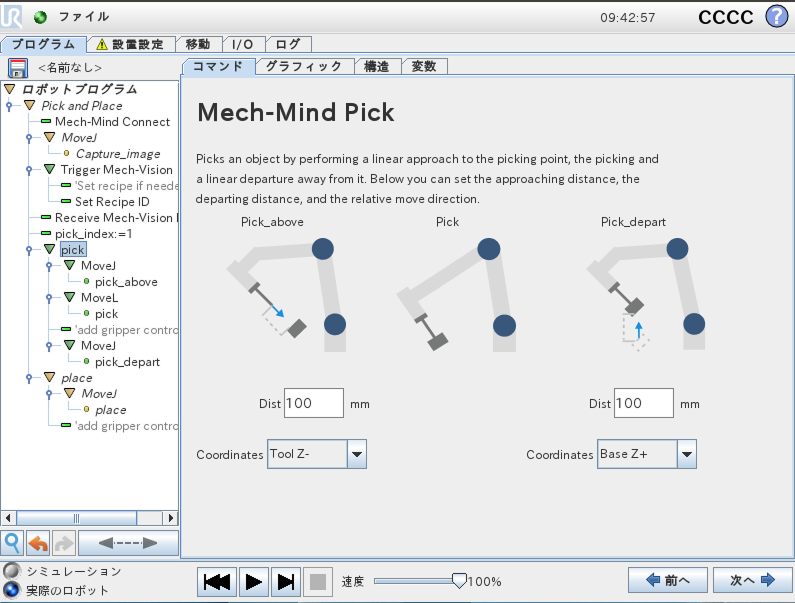The width and height of the screenshot is (795, 603).
Task: Click the warning icon on 設置設定 tab
Action: coord(102,45)
